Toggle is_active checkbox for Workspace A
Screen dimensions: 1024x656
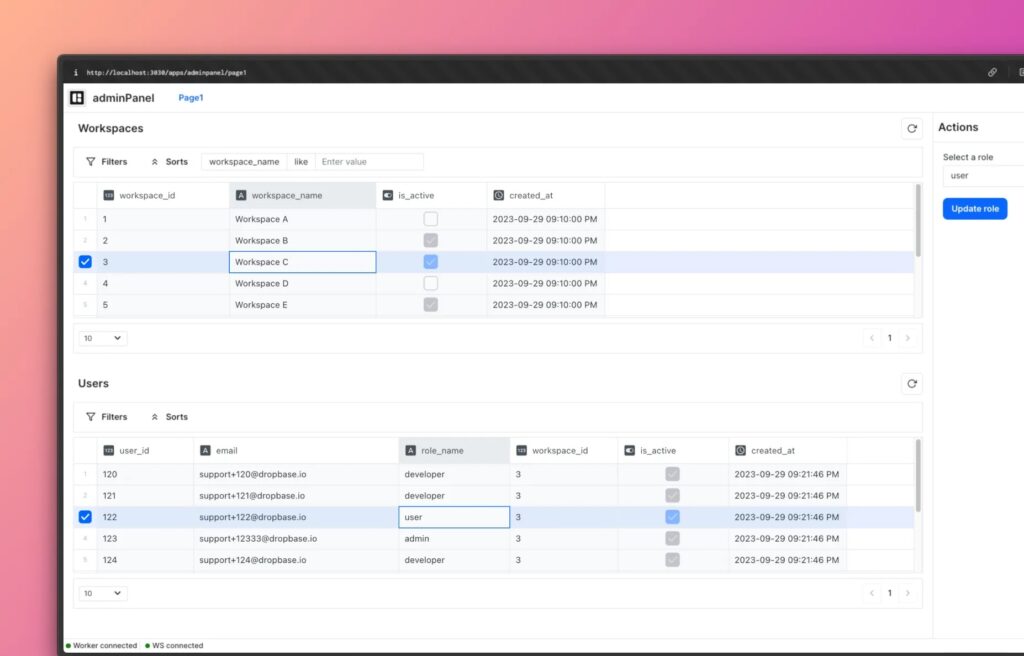(x=430, y=219)
